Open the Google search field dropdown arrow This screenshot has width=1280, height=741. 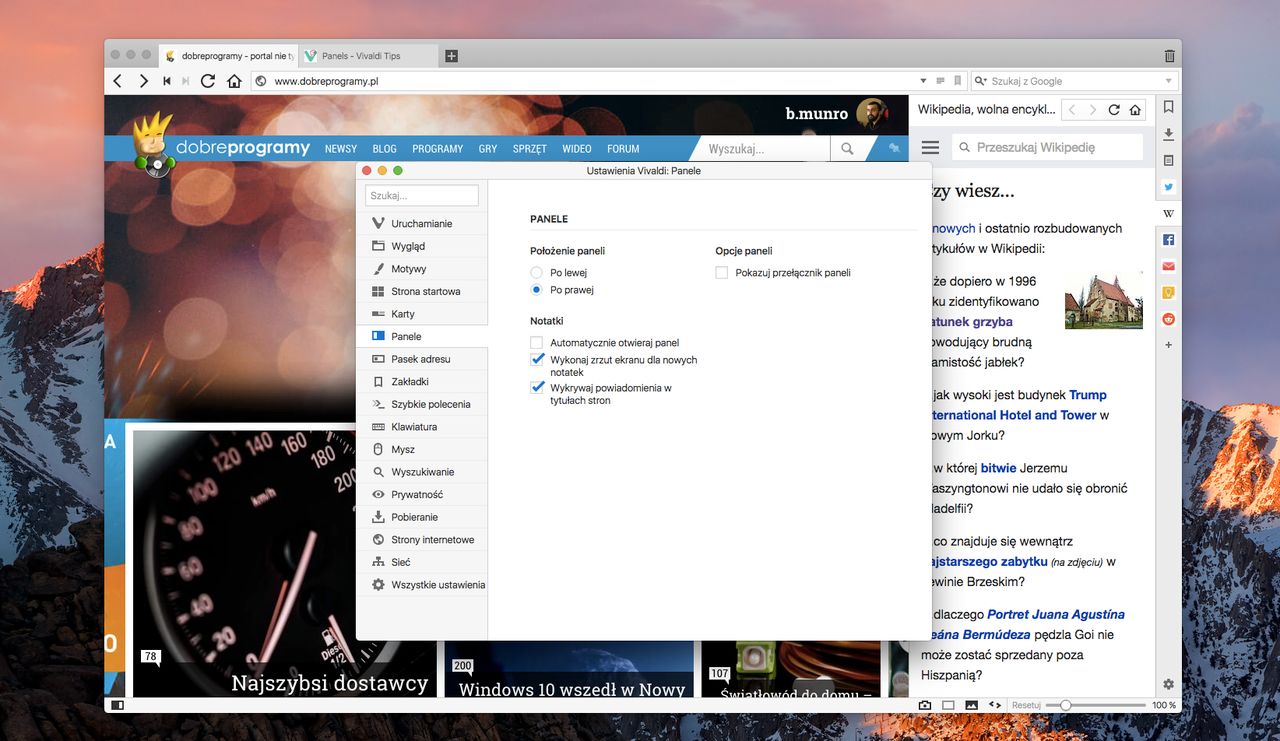tap(1168, 81)
